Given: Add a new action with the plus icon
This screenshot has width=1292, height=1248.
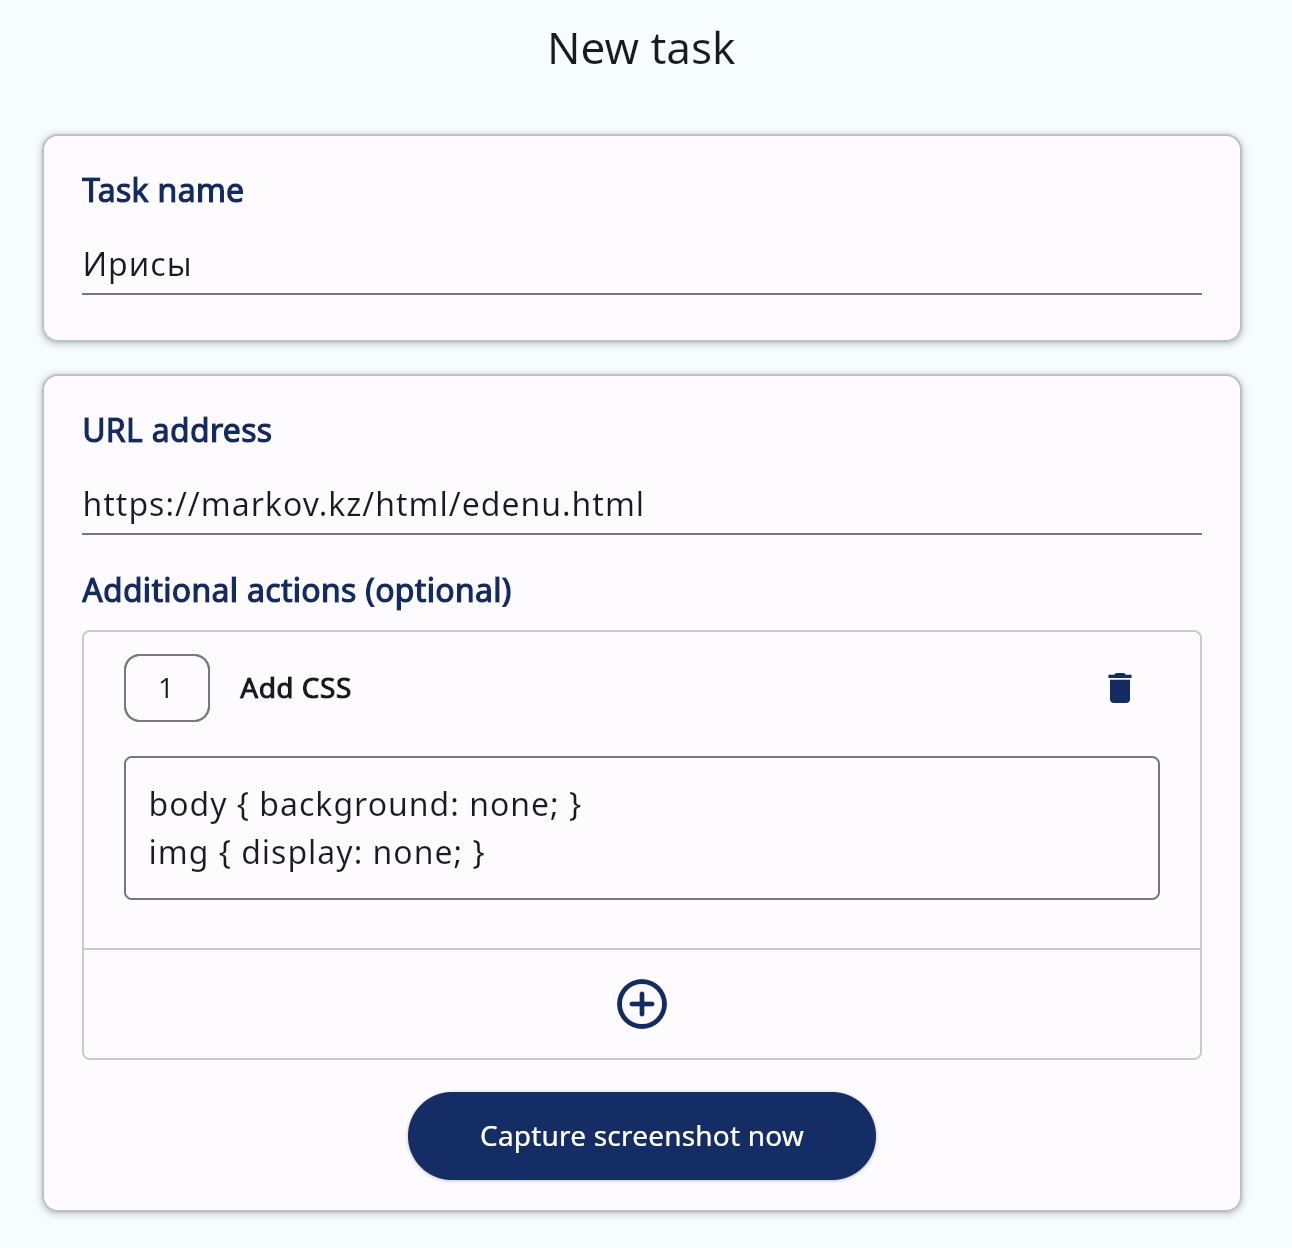Looking at the screenshot, I should (x=641, y=1004).
